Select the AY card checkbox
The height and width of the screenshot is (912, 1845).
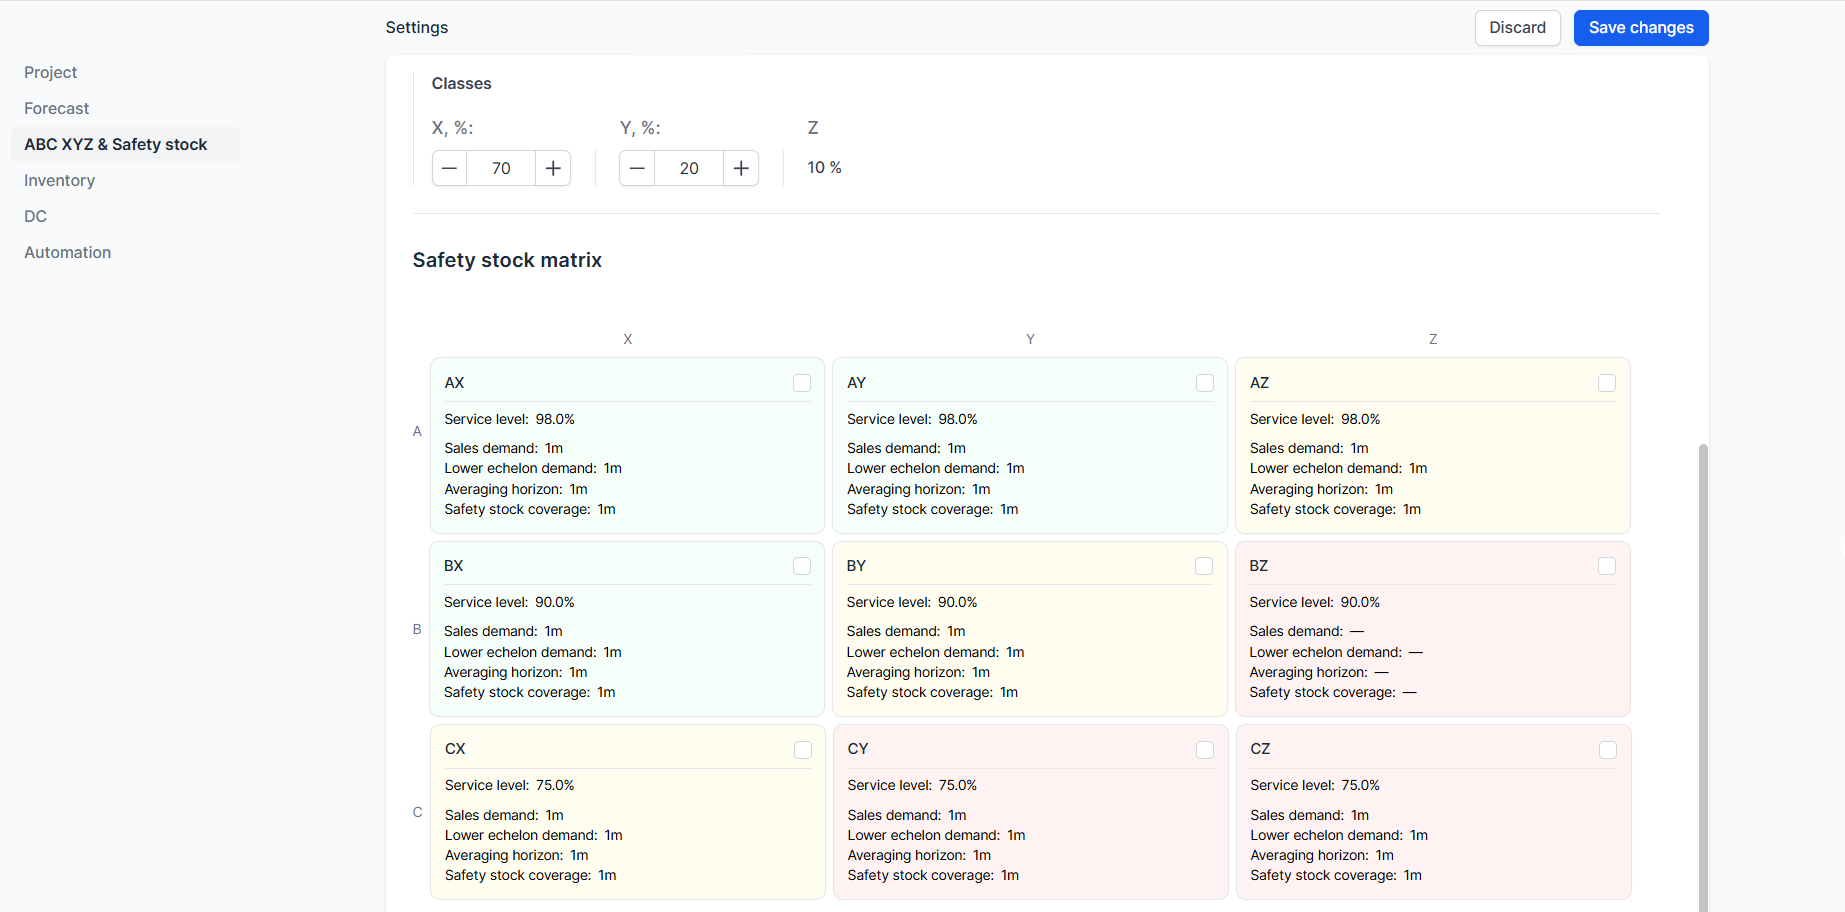pos(1205,383)
